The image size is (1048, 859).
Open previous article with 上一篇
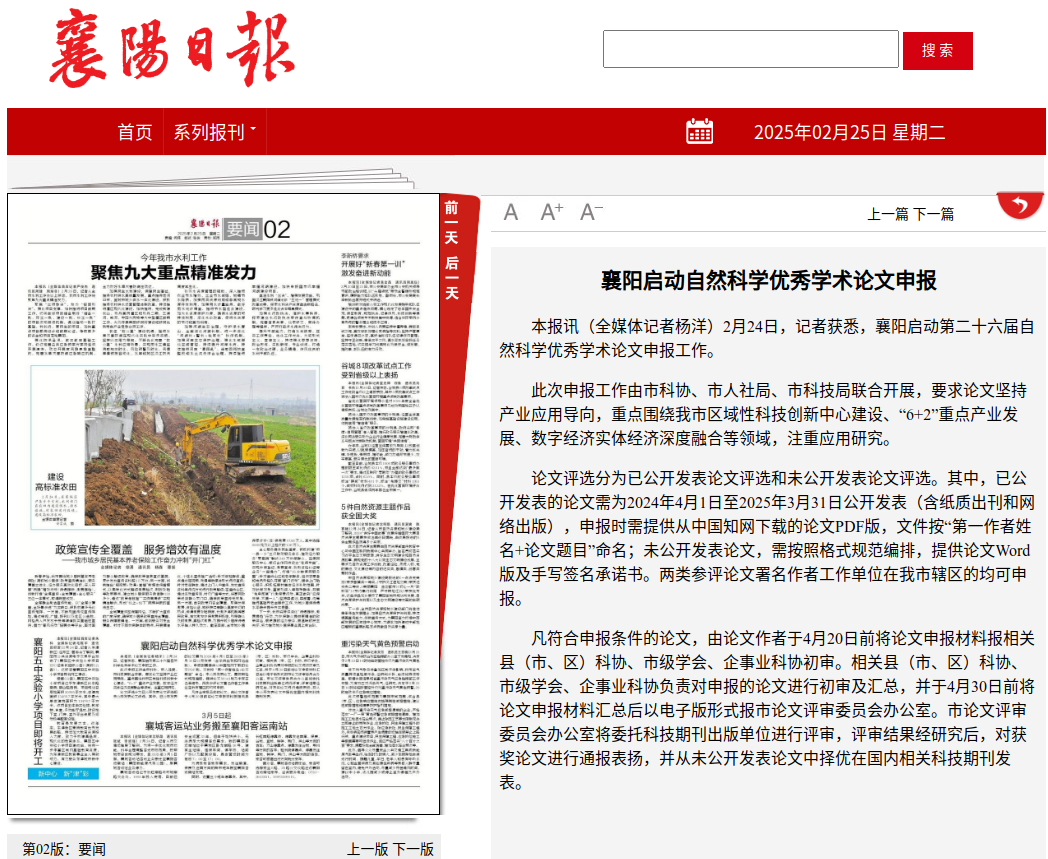tap(887, 213)
